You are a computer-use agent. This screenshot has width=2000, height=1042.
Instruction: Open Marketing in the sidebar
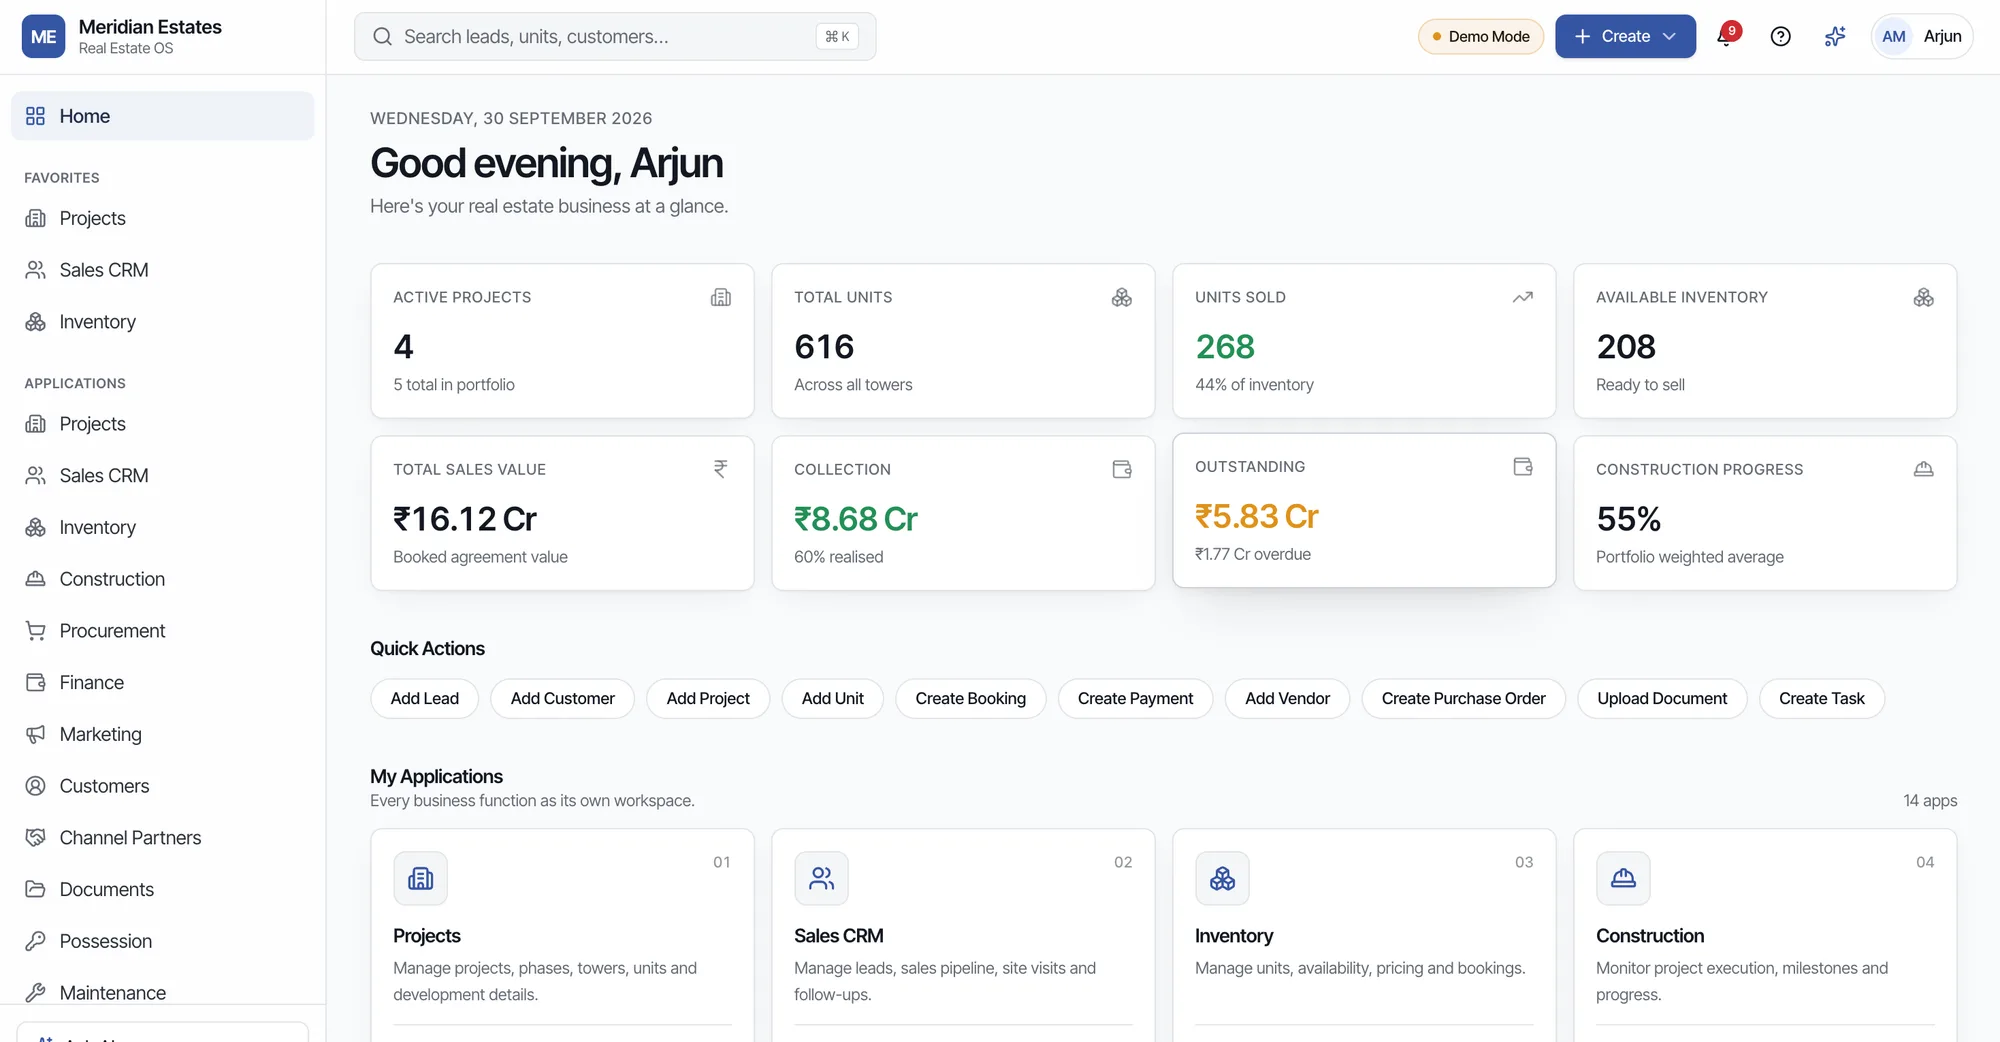pos(163,734)
